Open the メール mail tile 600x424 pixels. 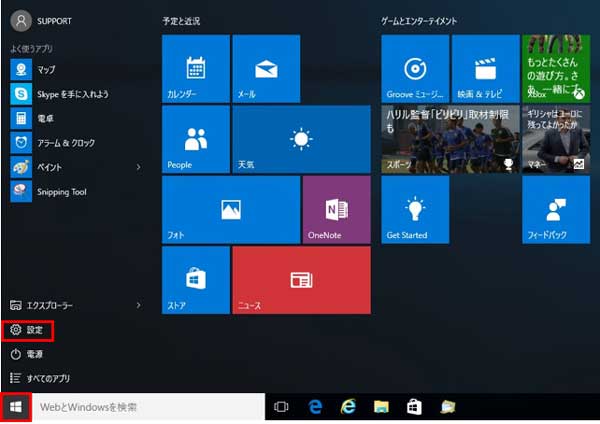[266, 69]
